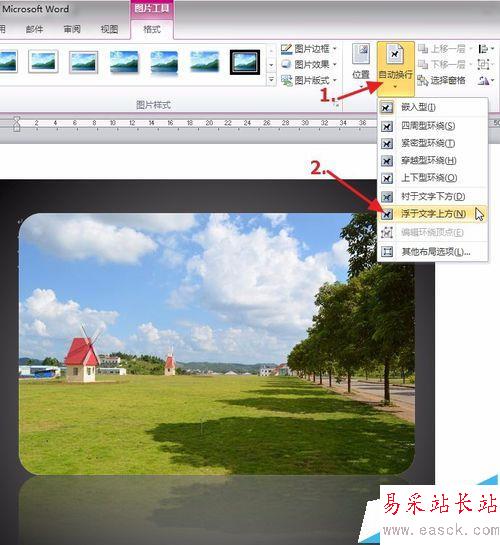500x545 pixels.
Task: Click the 嵌入型 in-line icon
Action: click(x=387, y=108)
